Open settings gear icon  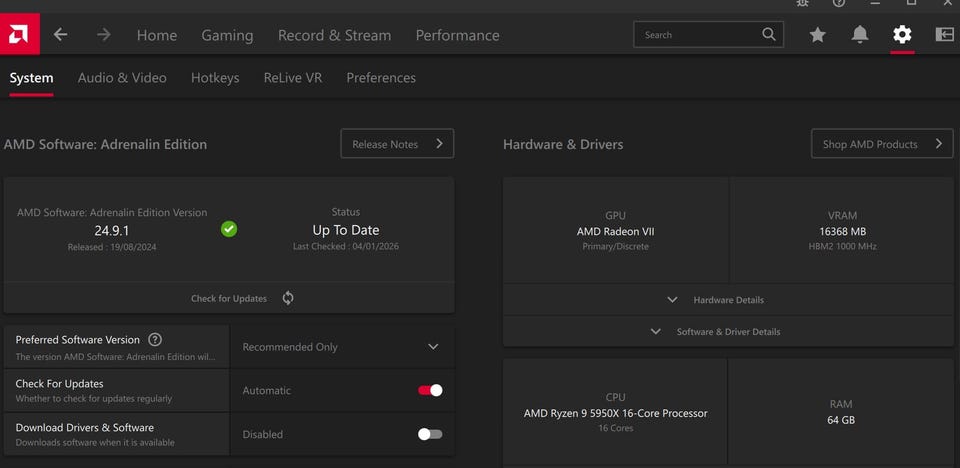902,35
